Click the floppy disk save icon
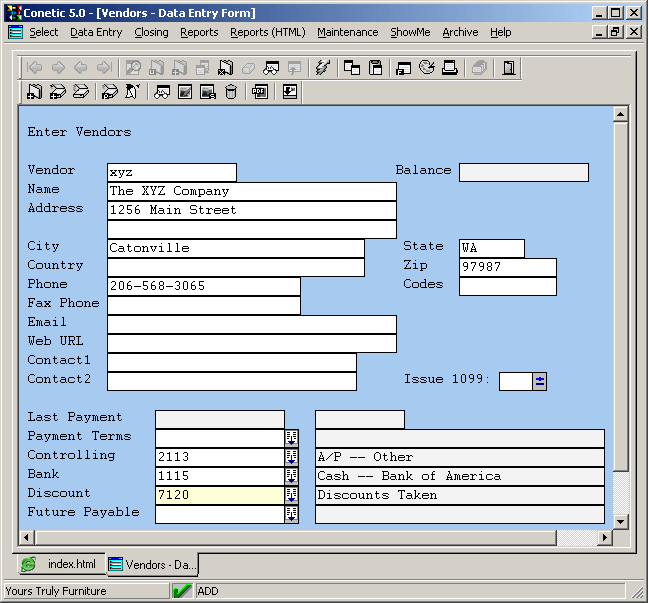 (376, 68)
